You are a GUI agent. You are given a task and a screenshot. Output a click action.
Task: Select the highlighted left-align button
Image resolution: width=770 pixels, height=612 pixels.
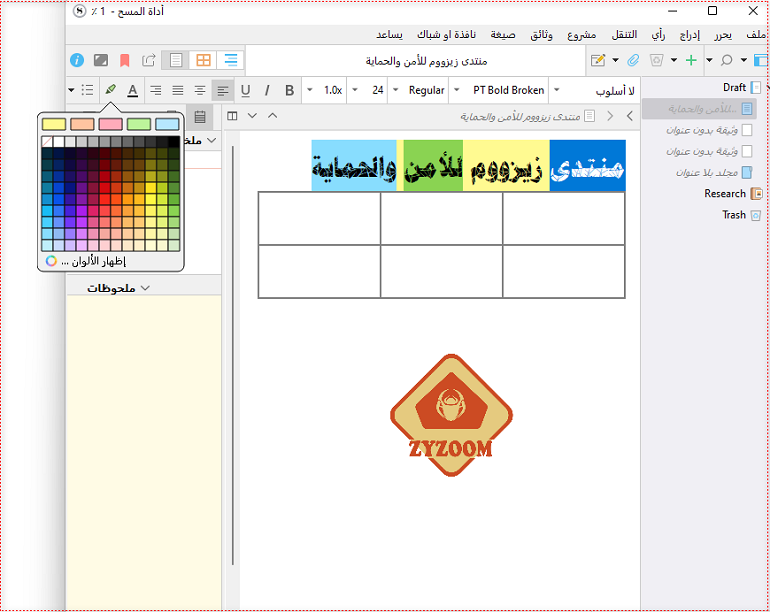[x=223, y=90]
